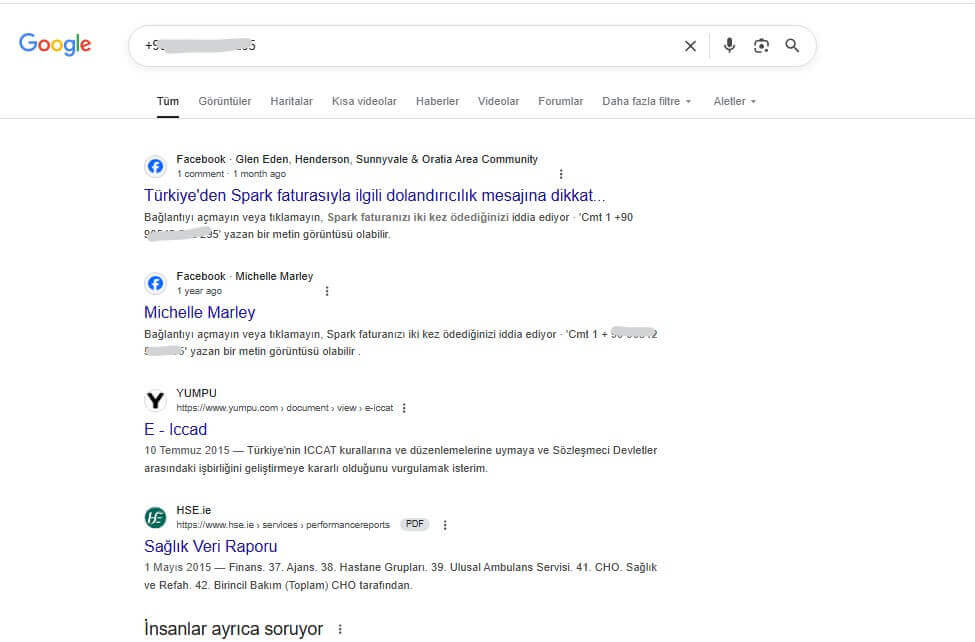Image resolution: width=975 pixels, height=642 pixels.
Task: Click the Google logo
Action: (x=55, y=44)
